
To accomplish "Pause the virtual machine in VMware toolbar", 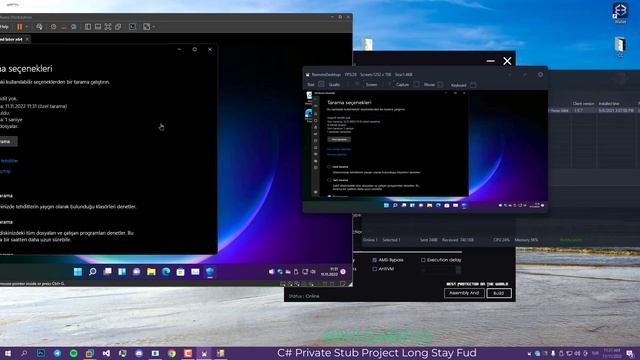I will coord(19,27).
